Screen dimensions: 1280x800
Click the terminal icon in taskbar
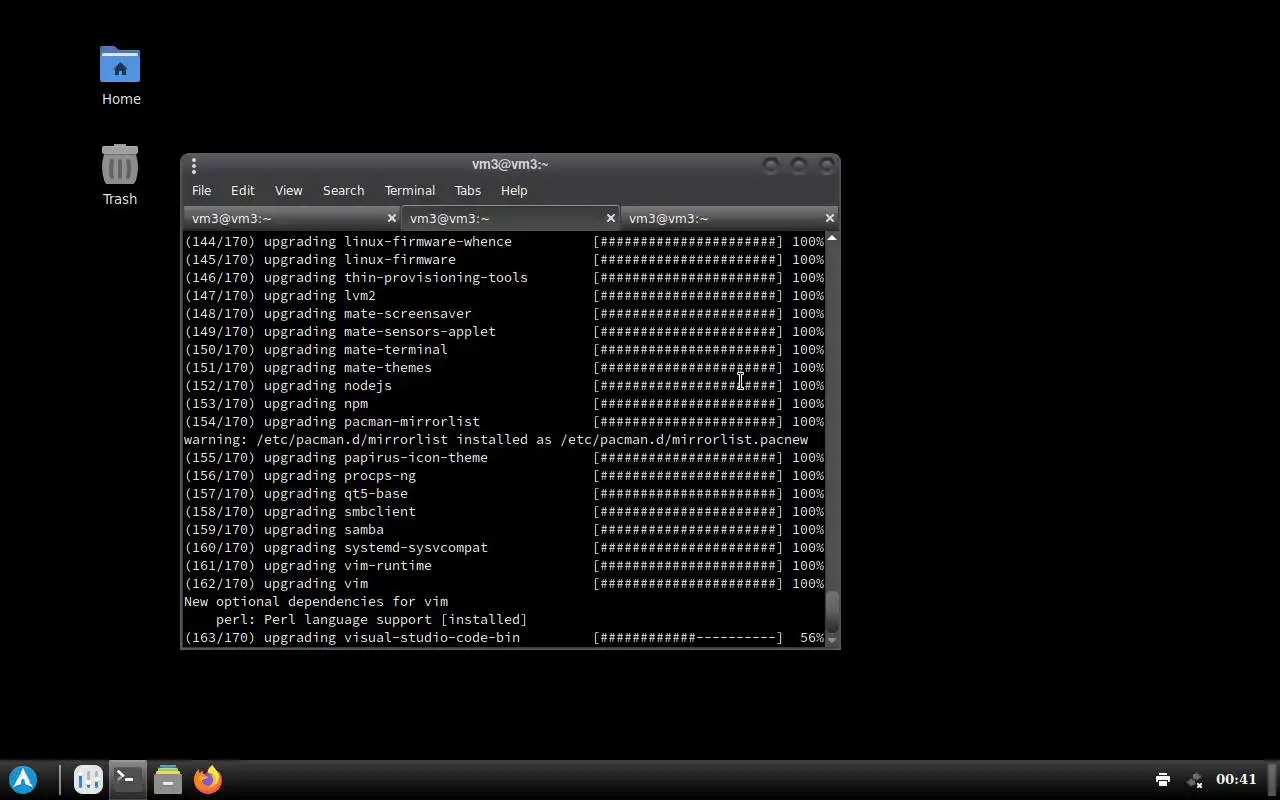127,780
